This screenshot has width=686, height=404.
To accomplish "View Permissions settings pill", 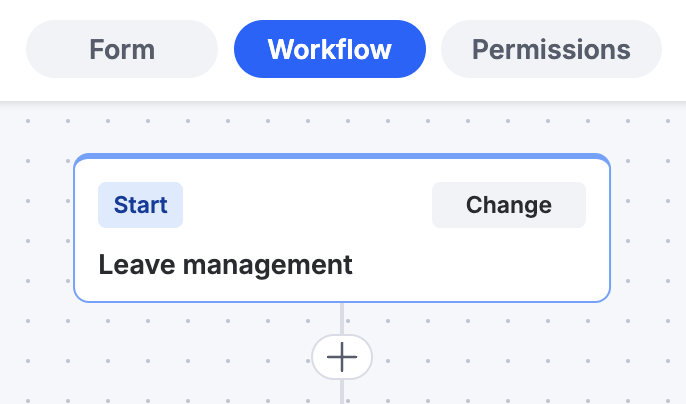I will click(551, 49).
